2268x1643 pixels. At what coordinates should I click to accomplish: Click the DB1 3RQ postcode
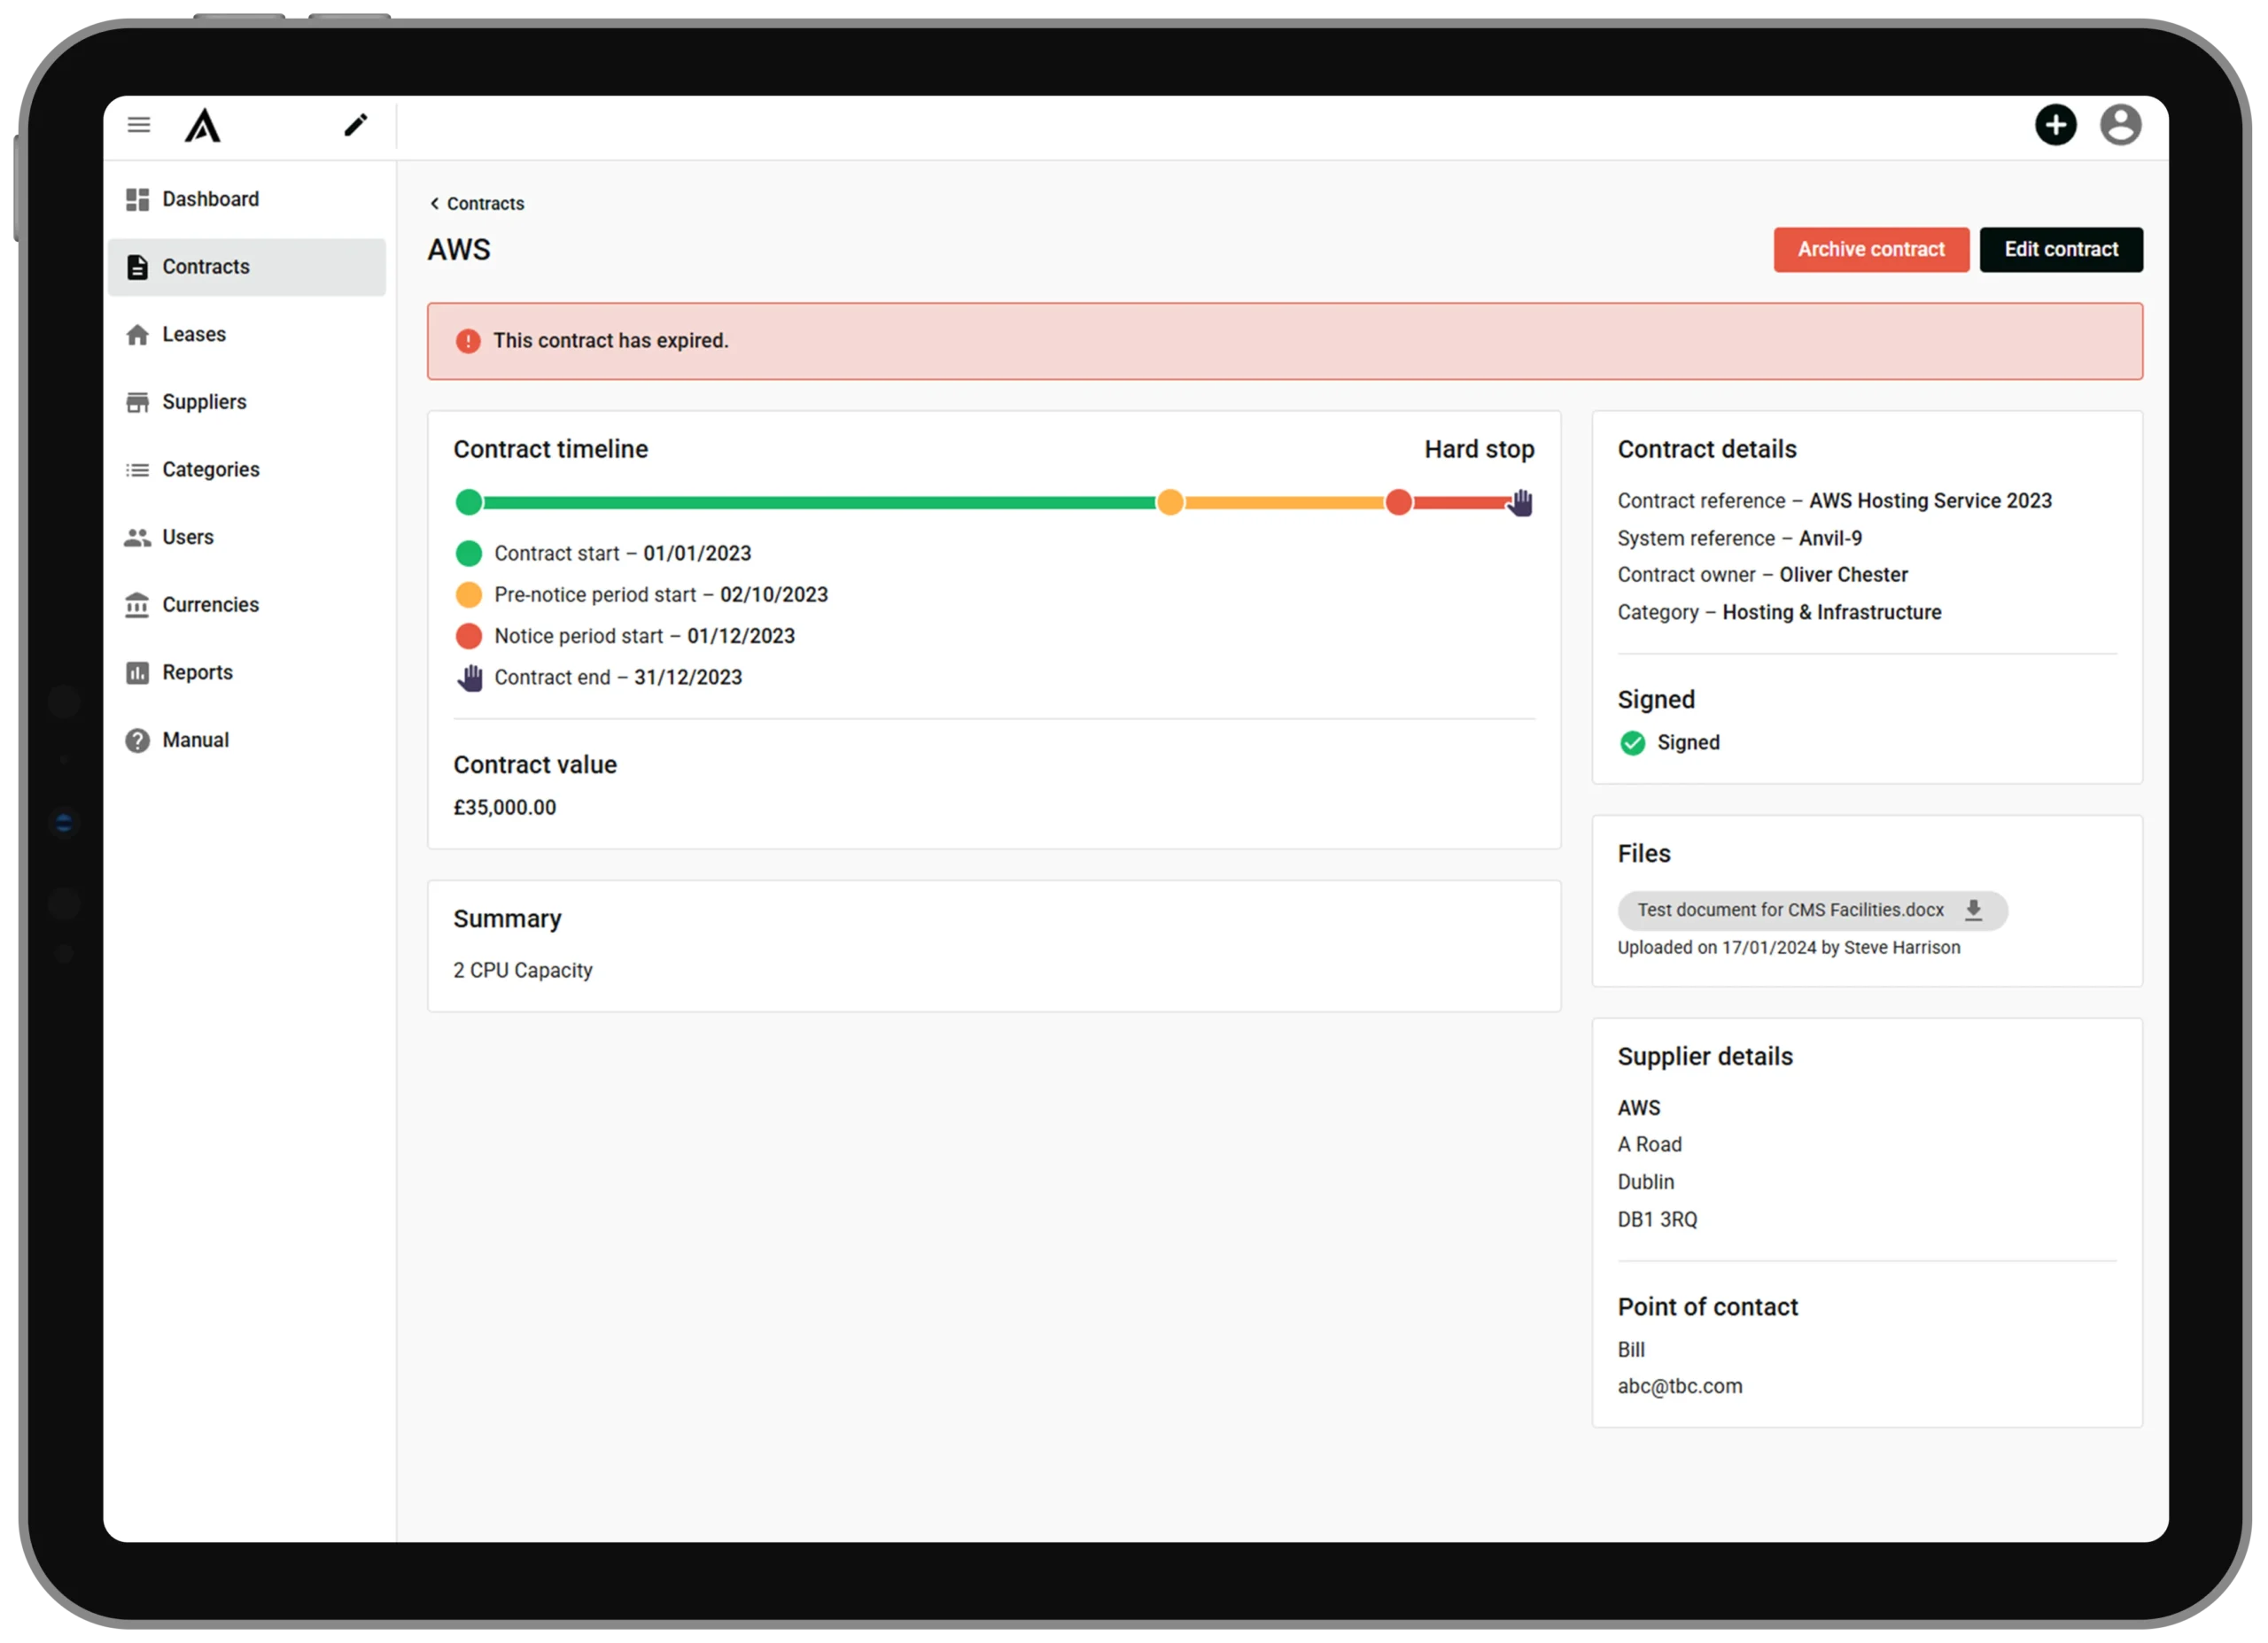pos(1657,1220)
